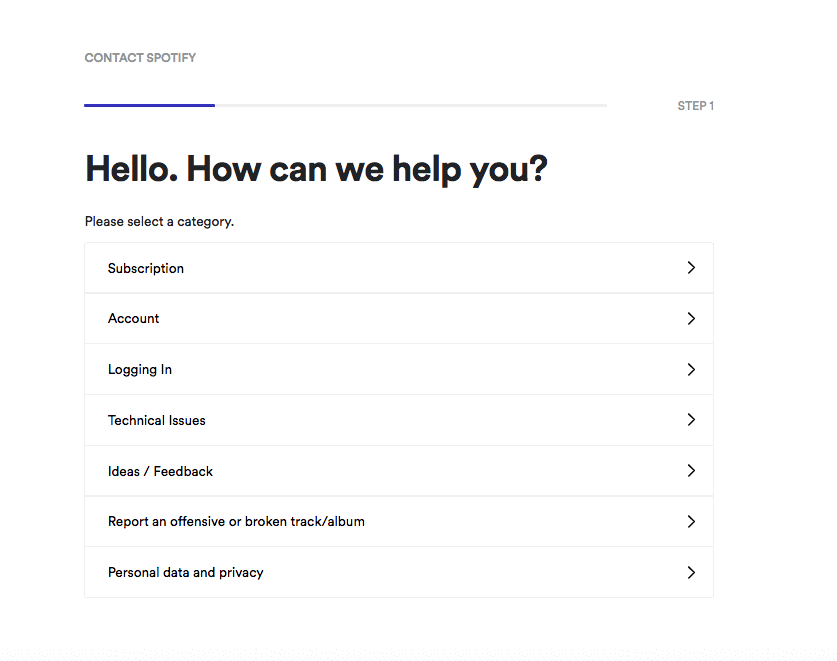Click the chevron beside Logging In
The width and height of the screenshot is (837, 661).
[691, 369]
